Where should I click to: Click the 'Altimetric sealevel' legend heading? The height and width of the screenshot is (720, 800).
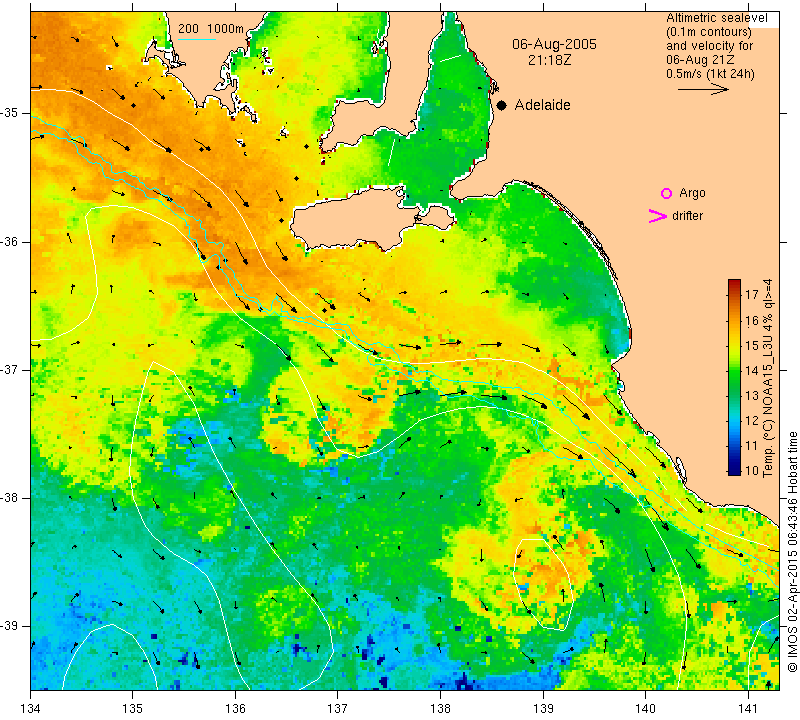pyautogui.click(x=716, y=18)
